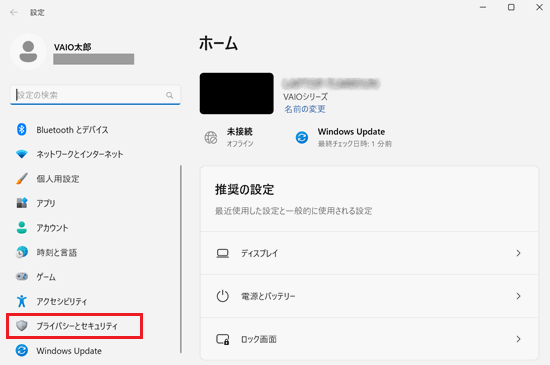Open the 電源とバッテリー recommended setting

pos(369,296)
